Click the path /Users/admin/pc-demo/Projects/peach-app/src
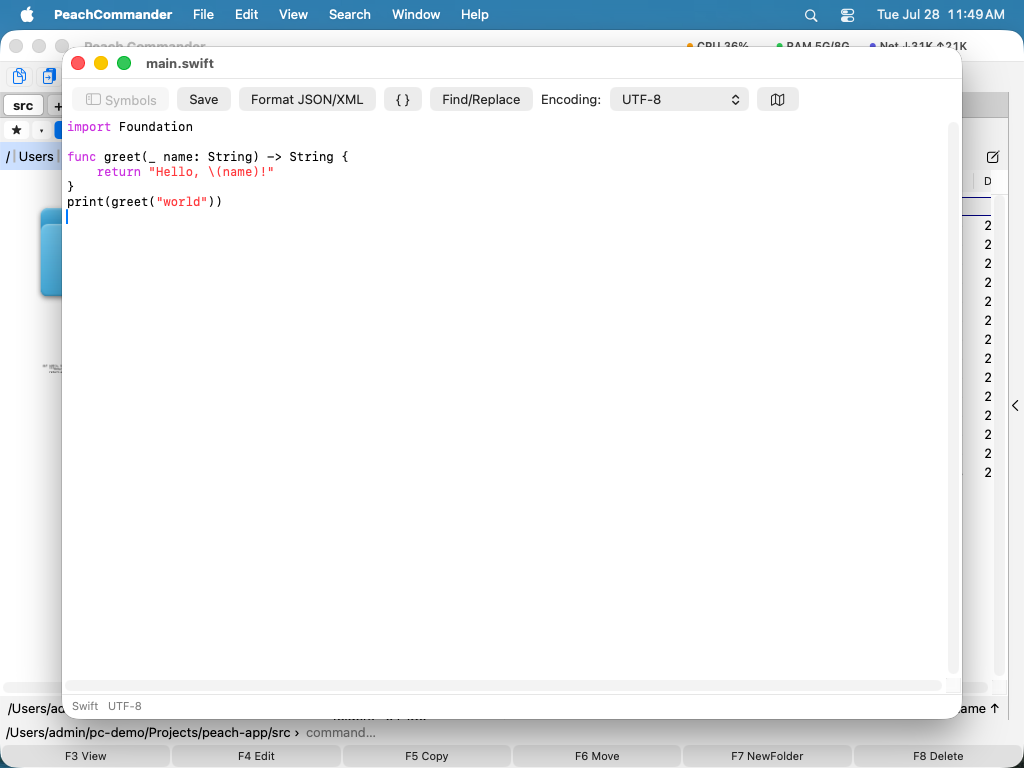Viewport: 1024px width, 768px height. (148, 733)
